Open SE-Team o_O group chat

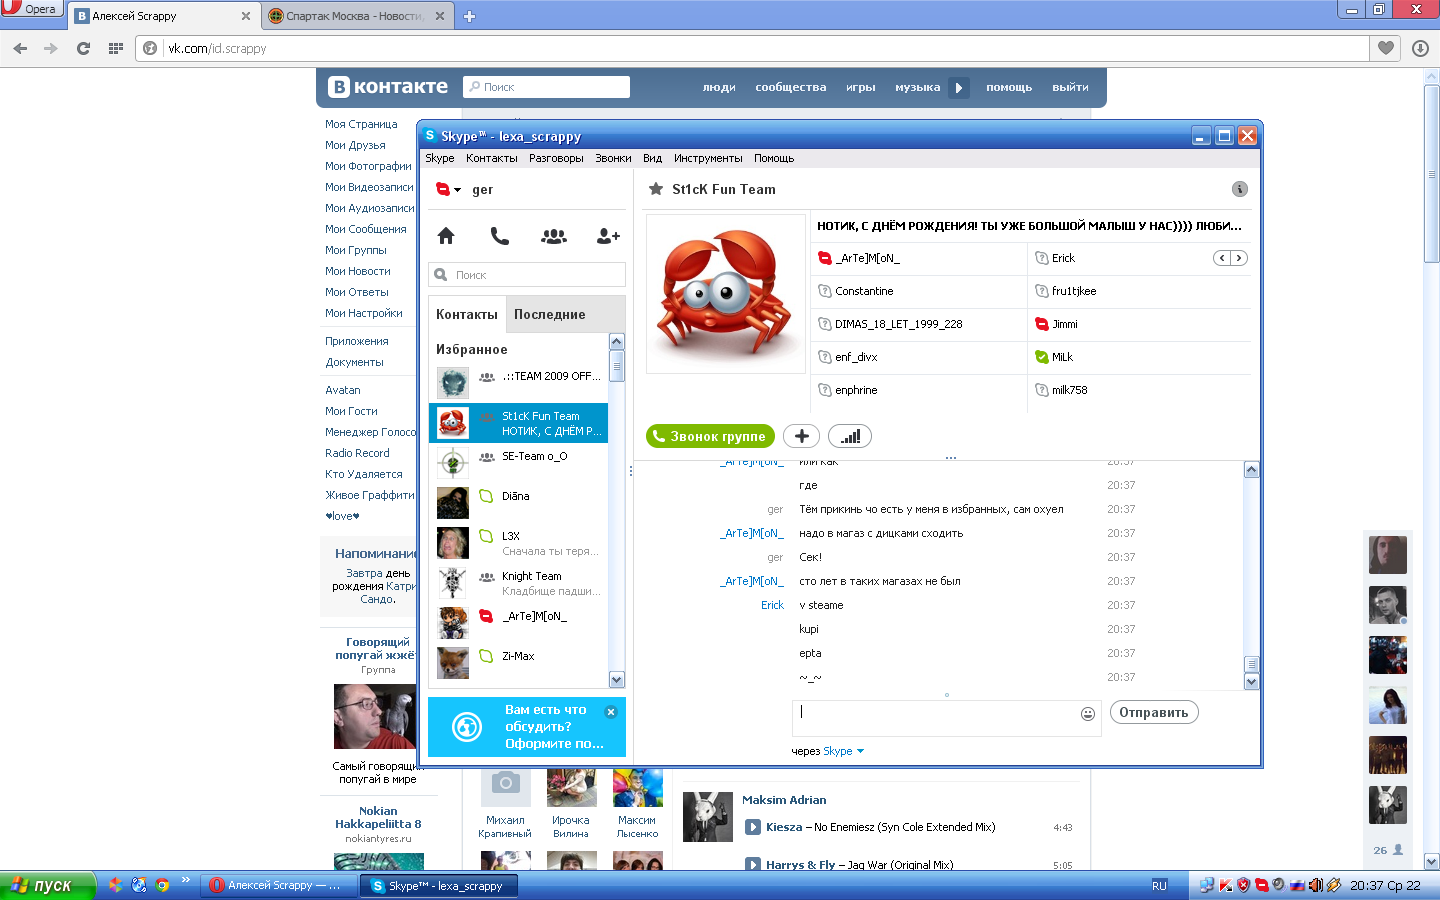tap(518, 463)
